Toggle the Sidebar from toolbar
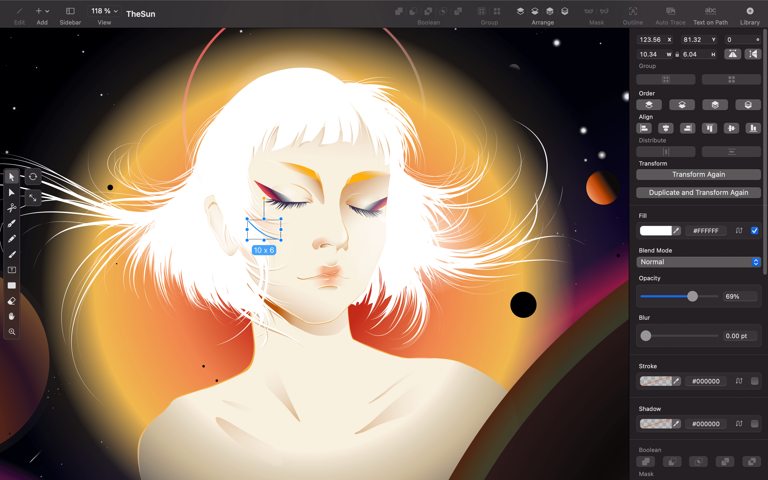Viewport: 768px width, 480px height. (70, 15)
